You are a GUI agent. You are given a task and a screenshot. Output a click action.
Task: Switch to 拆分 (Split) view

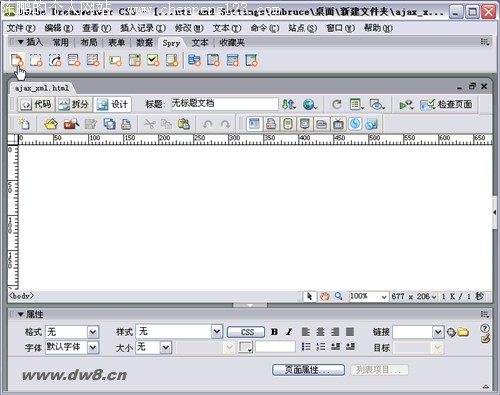(x=74, y=105)
